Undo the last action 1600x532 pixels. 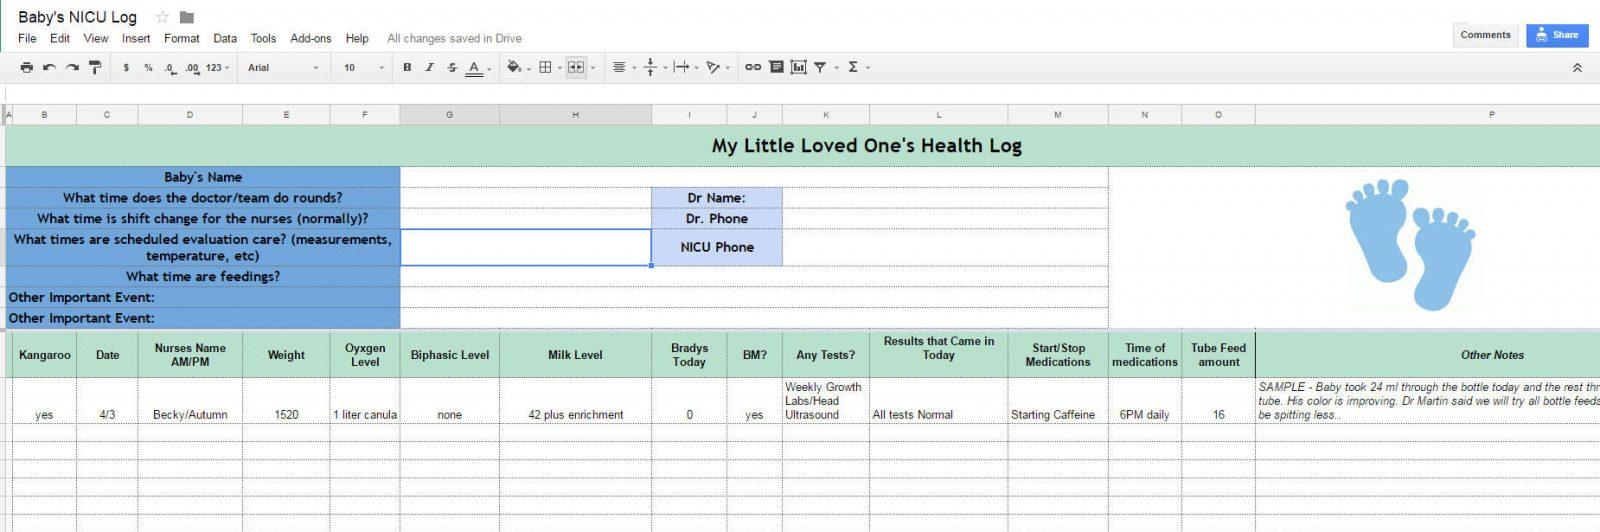(49, 68)
